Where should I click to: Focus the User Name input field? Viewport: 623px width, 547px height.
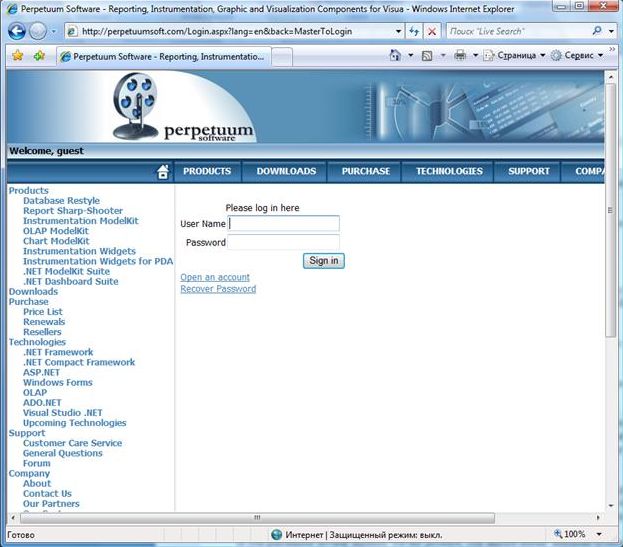pyautogui.click(x=284, y=223)
